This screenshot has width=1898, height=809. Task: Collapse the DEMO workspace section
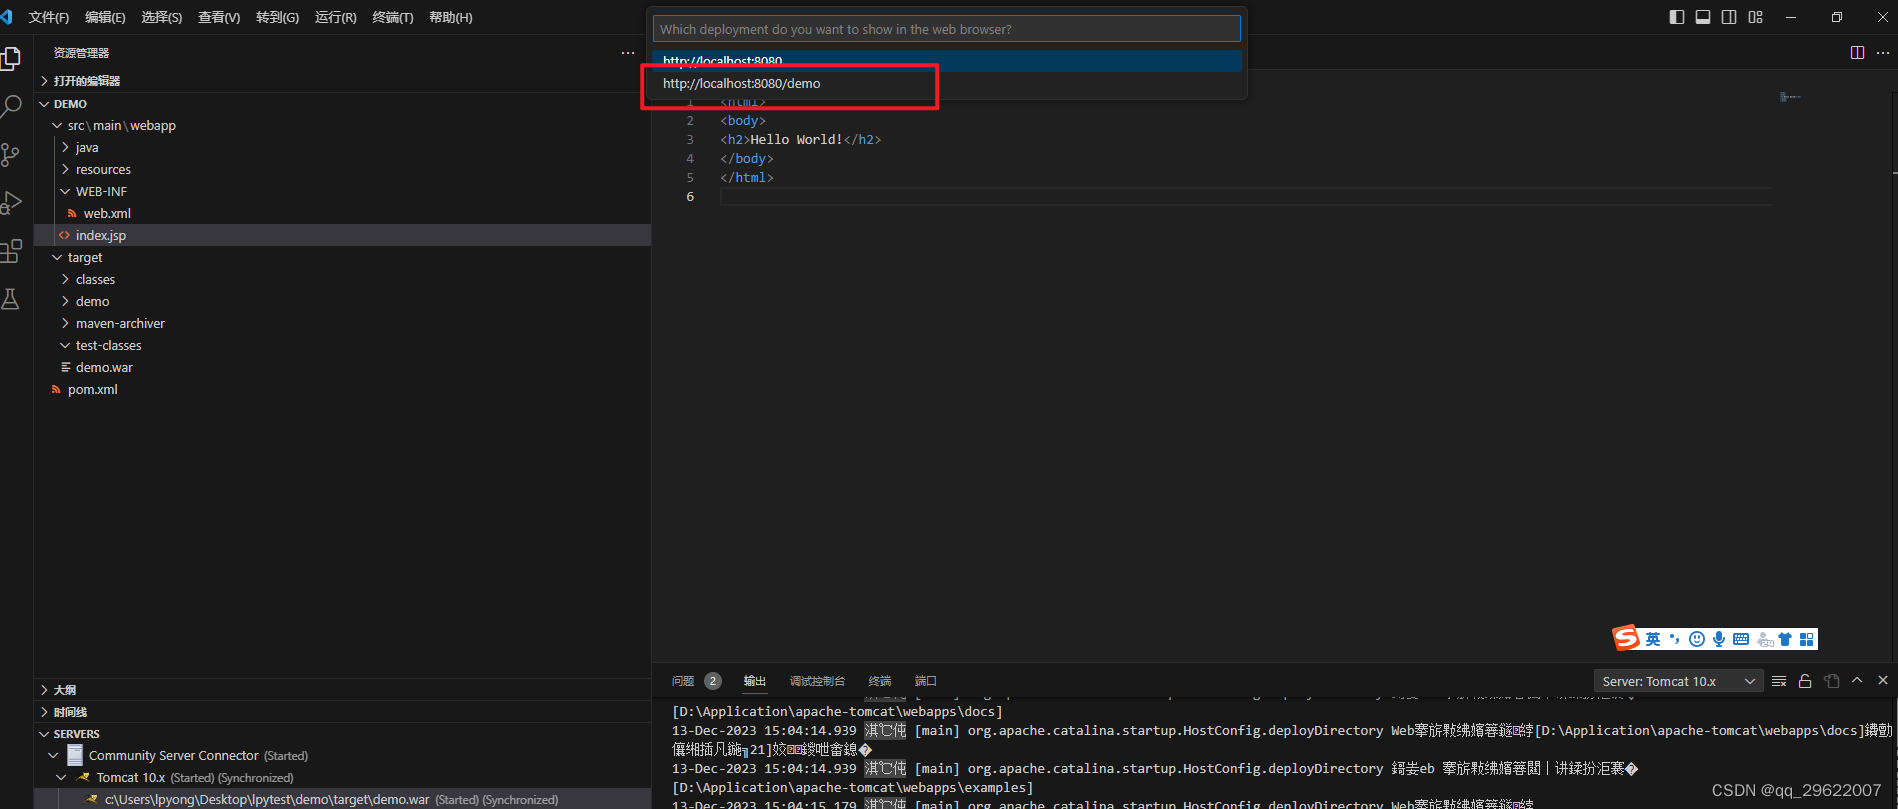click(x=343, y=104)
